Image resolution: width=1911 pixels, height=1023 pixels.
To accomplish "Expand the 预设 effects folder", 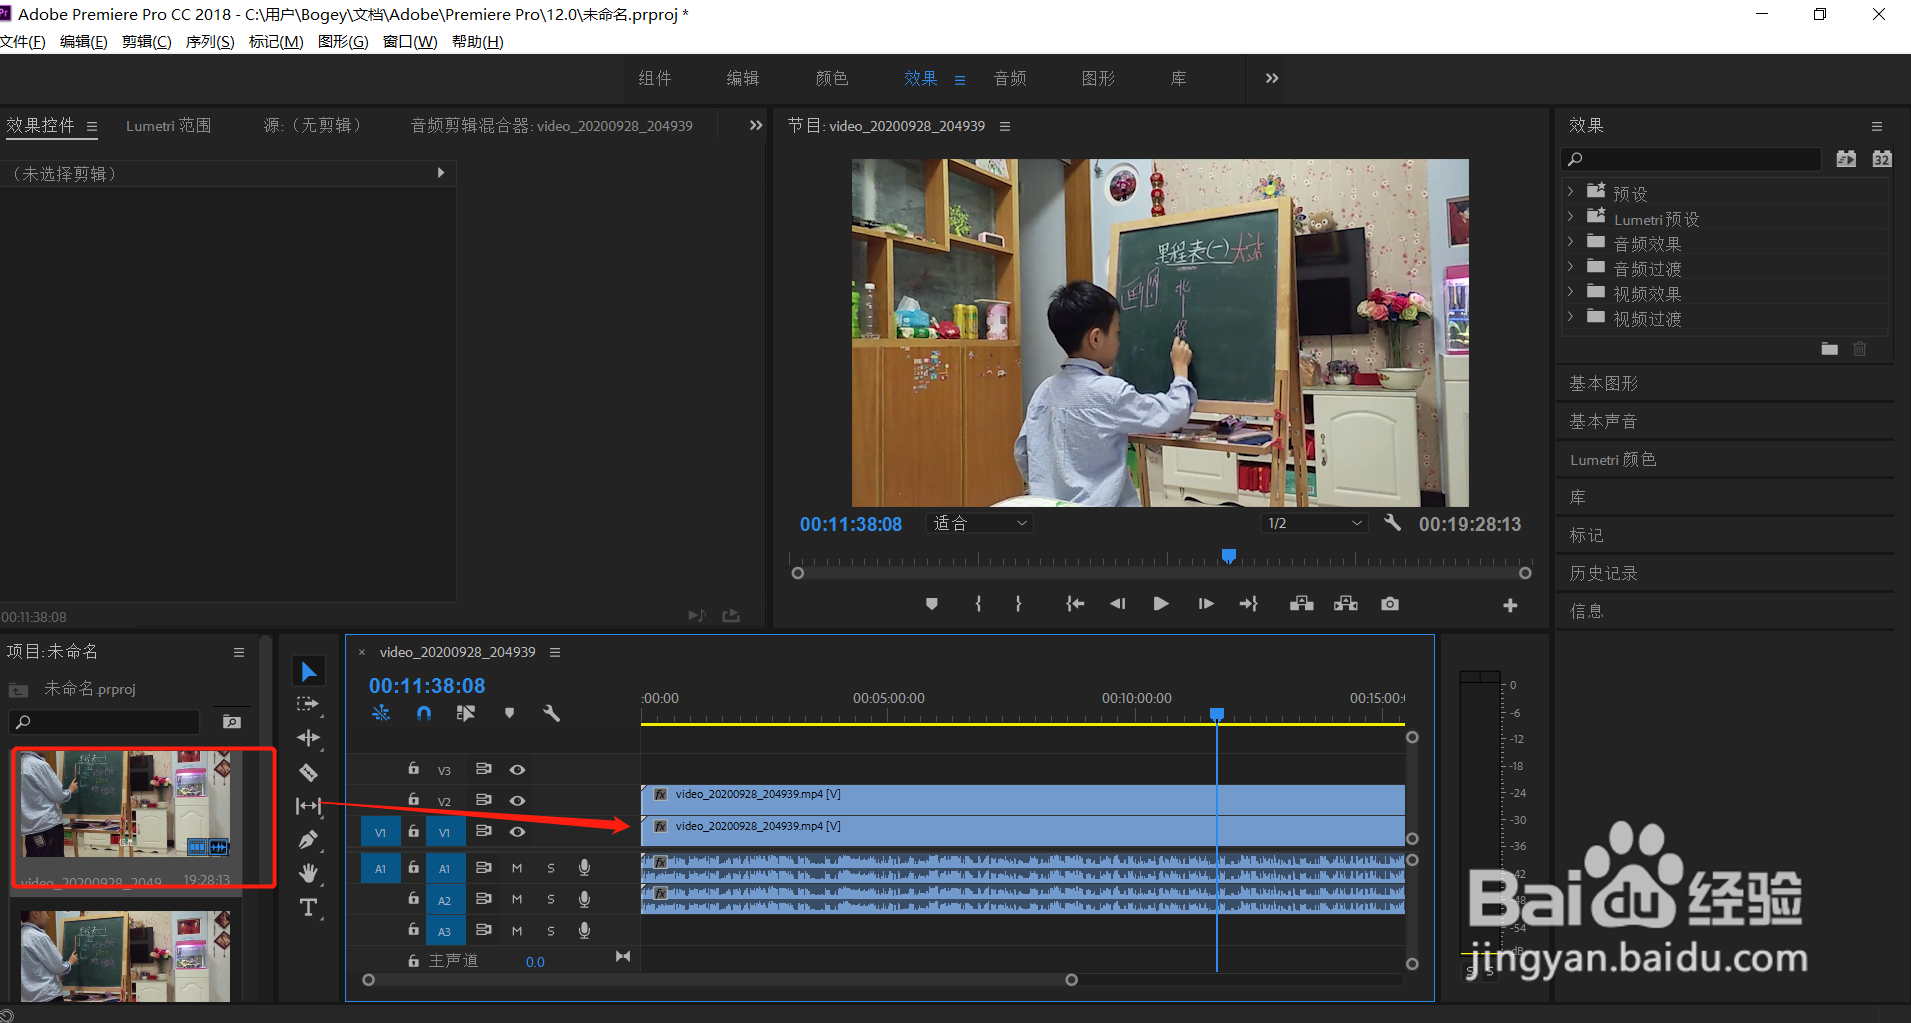I will (x=1571, y=191).
